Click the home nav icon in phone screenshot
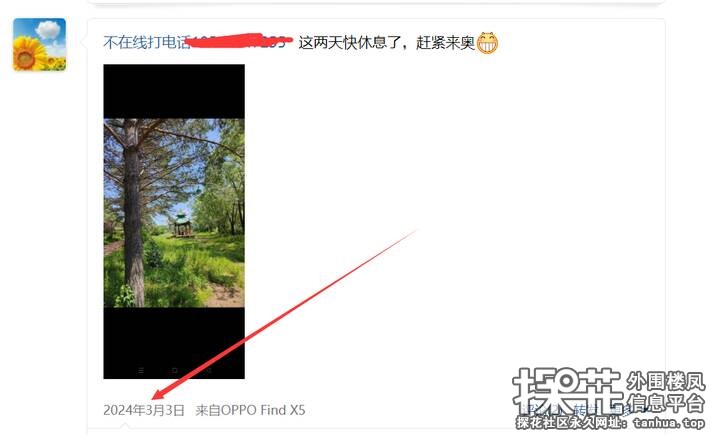The width and height of the screenshot is (716, 435). 174,370
